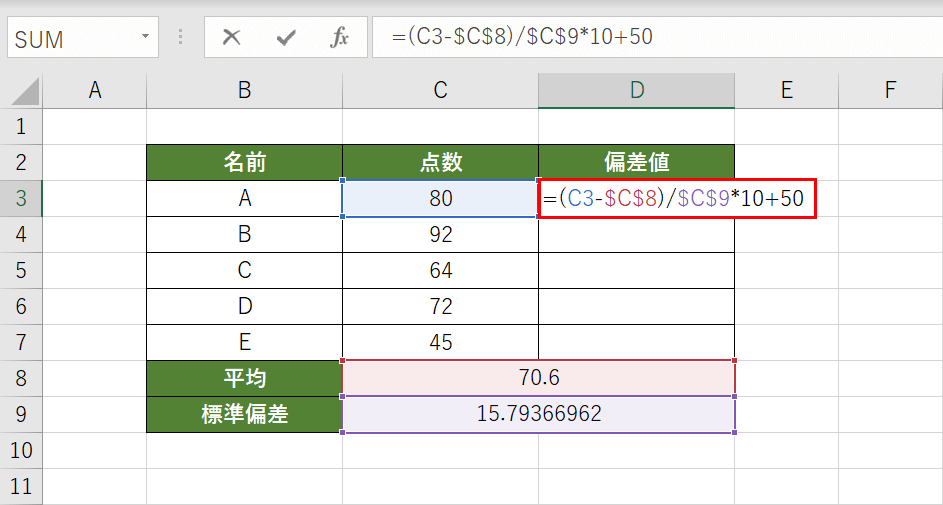This screenshot has height=505, width=943.
Task: Click the Enter checkmark formula button
Action: coord(287,38)
